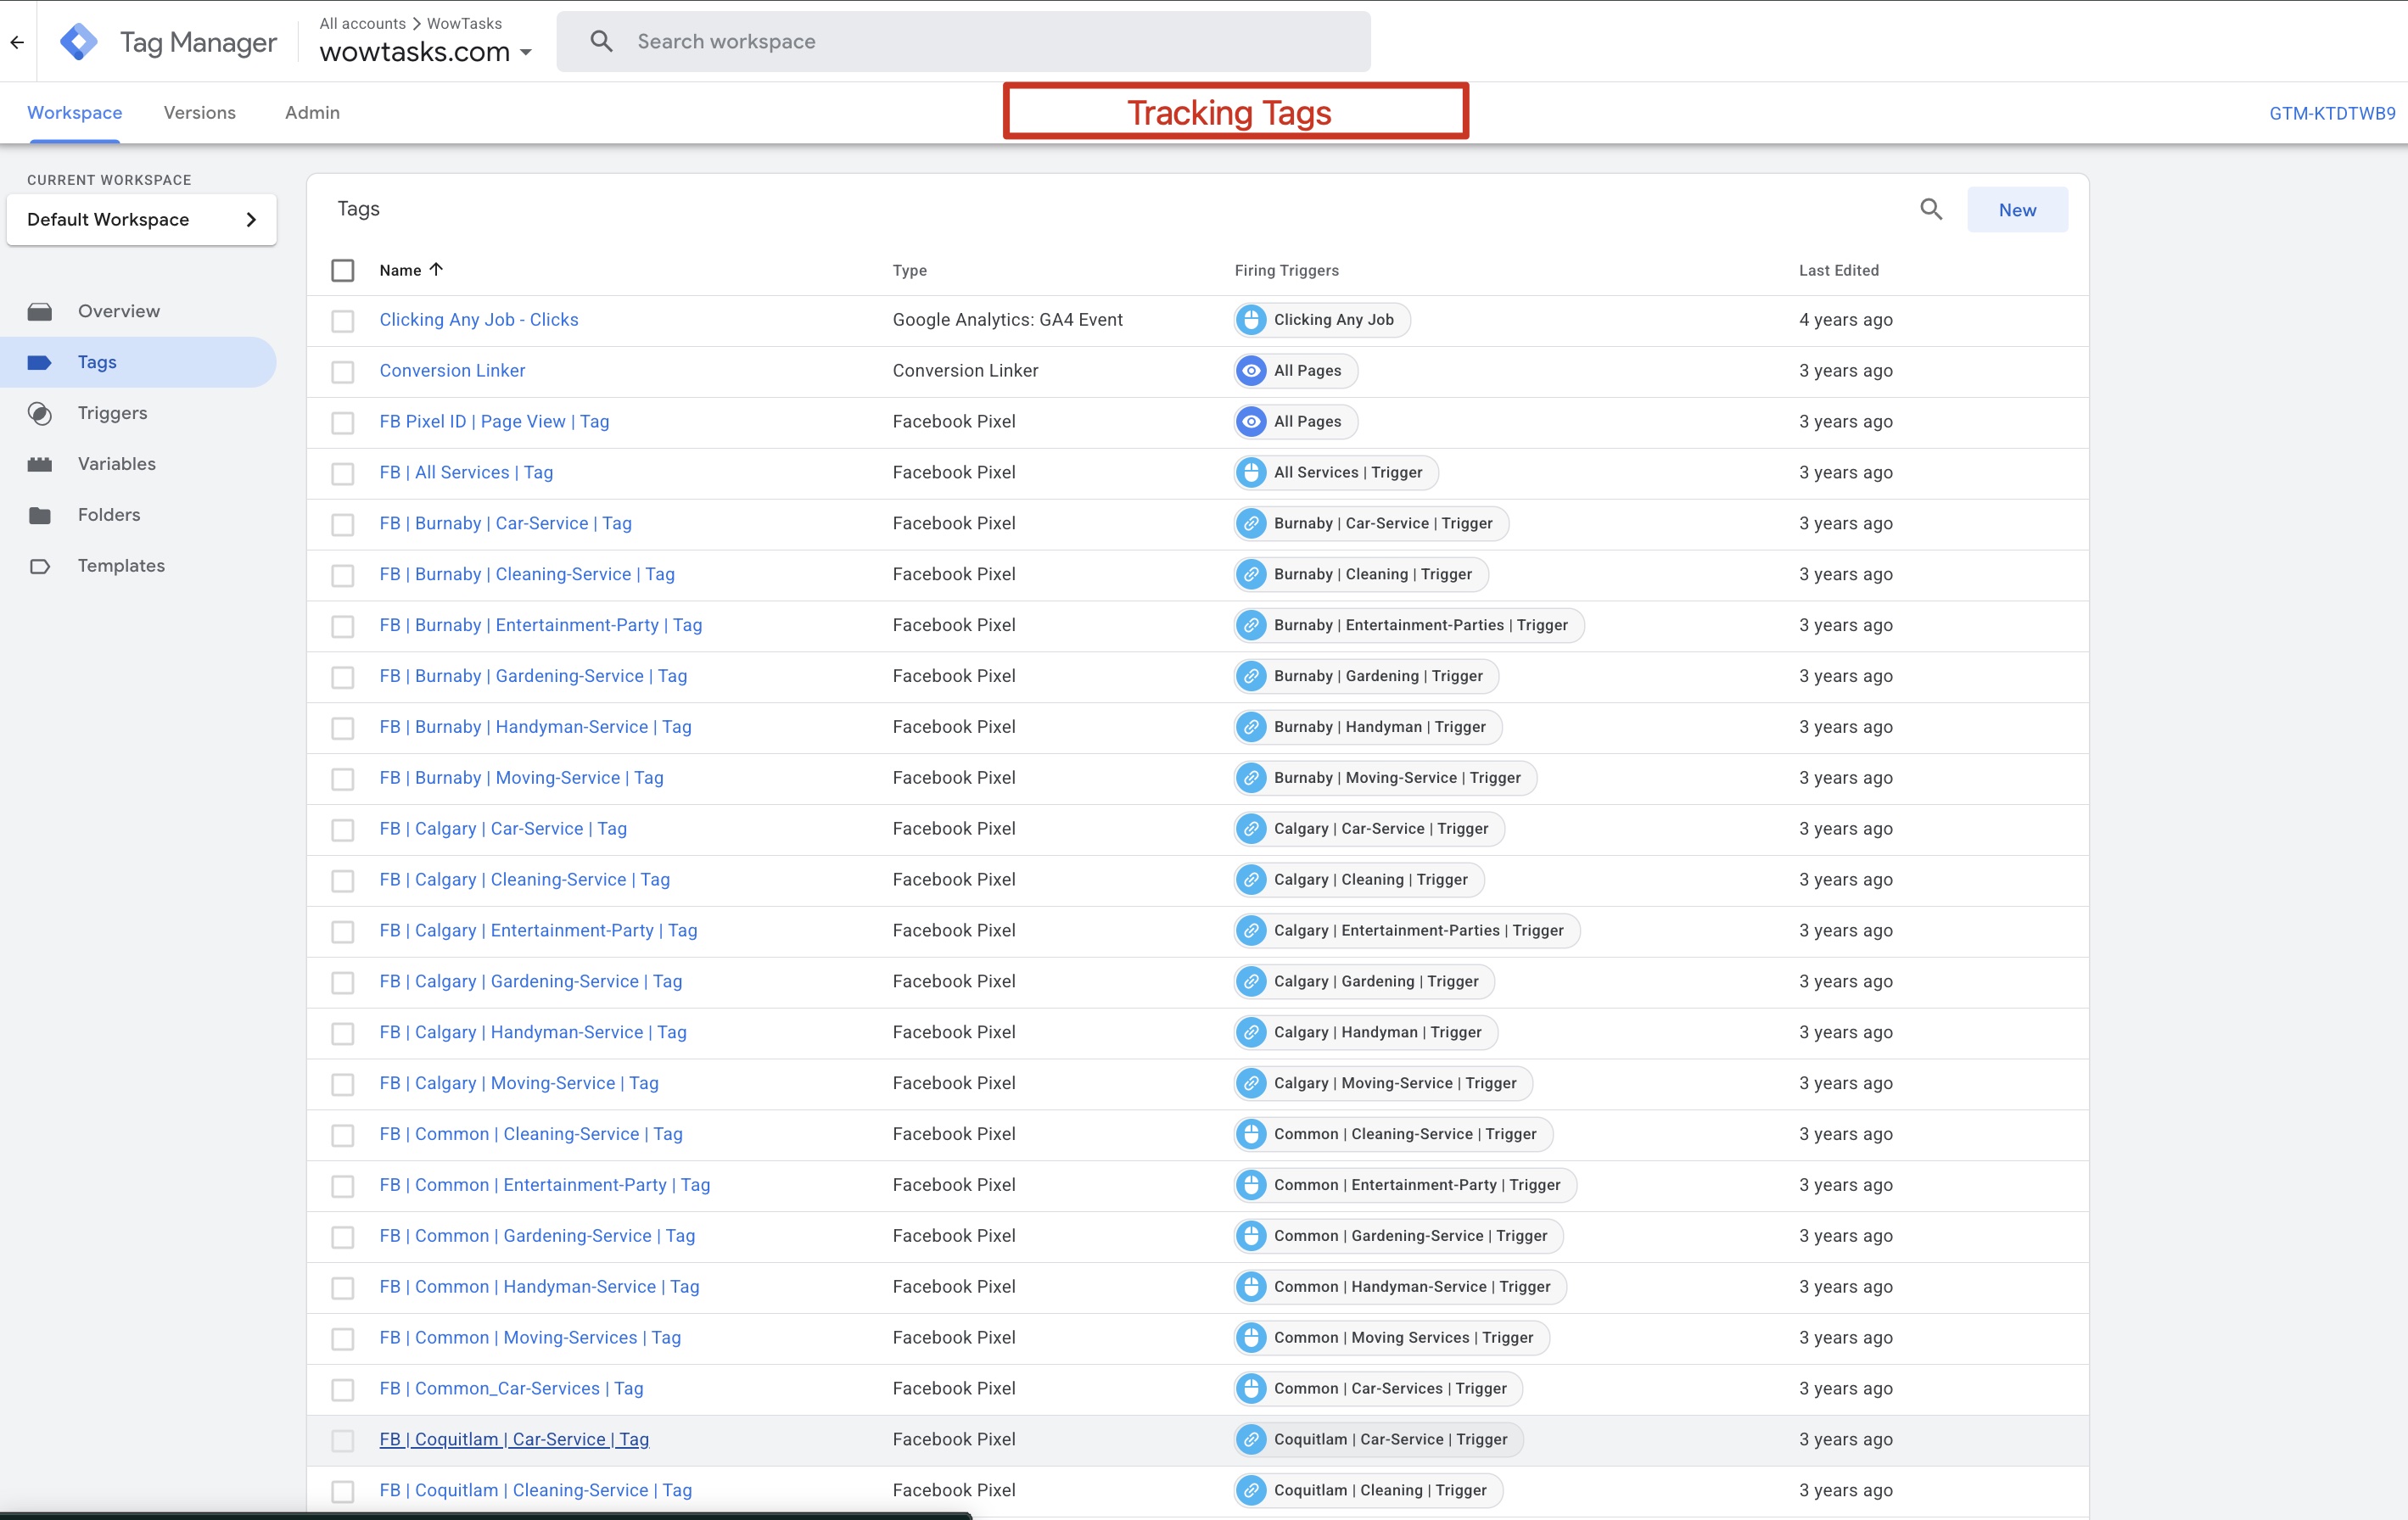Click the link icon for Calgary Car-Service trigger

coord(1251,829)
